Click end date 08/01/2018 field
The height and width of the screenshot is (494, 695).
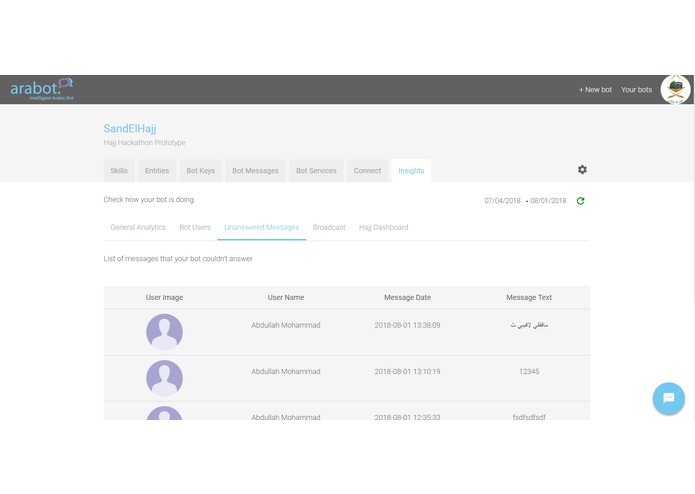point(548,201)
